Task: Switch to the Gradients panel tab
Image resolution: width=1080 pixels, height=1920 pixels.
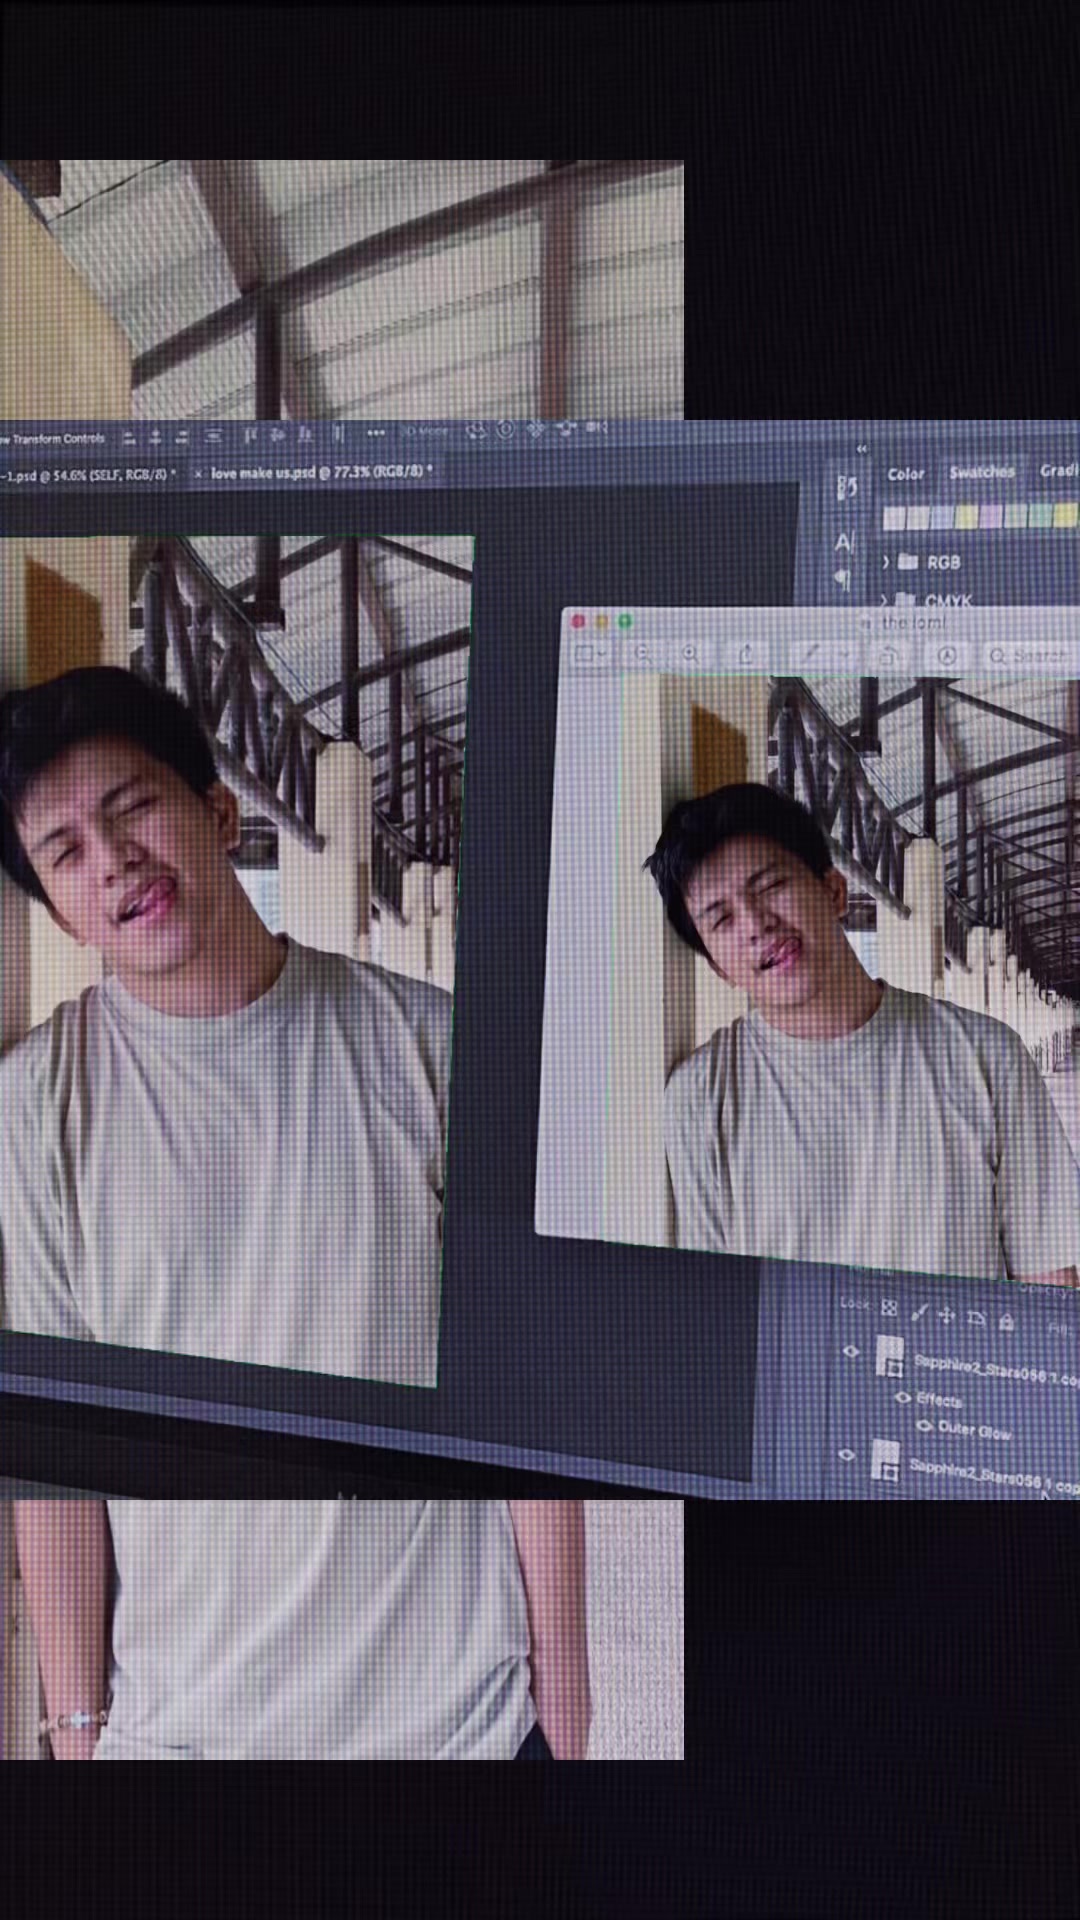Action: [x=1059, y=471]
